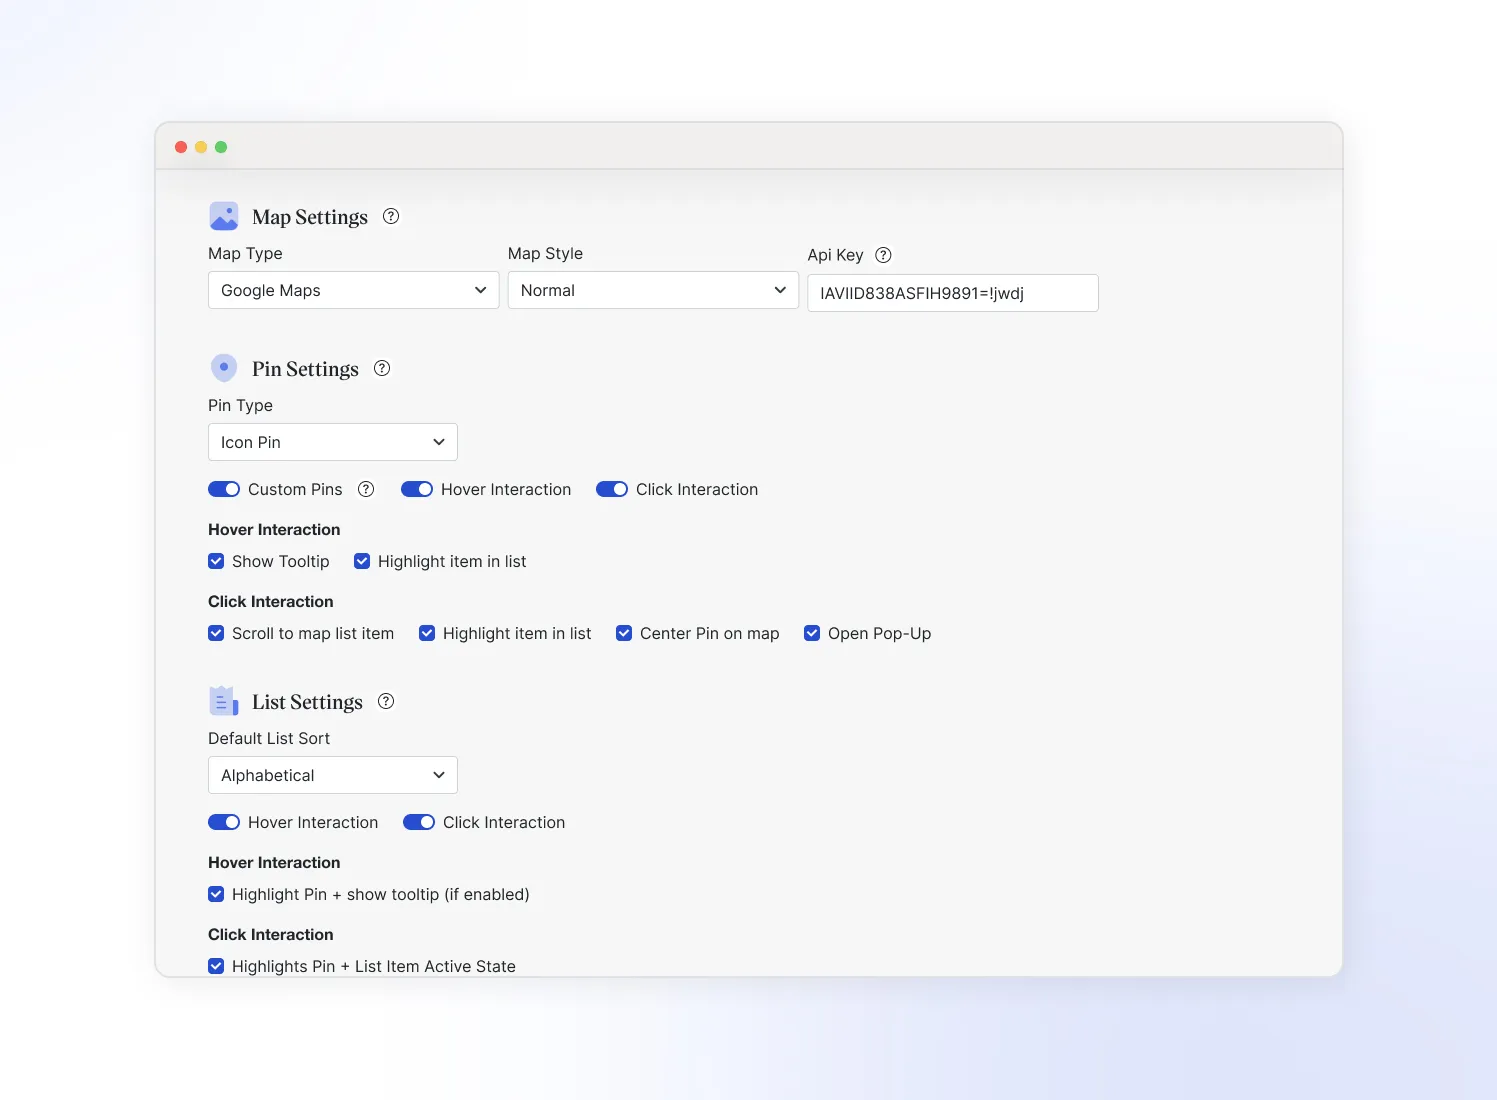Uncheck the Show Tooltip checkbox
Image resolution: width=1497 pixels, height=1100 pixels.
coord(216,561)
